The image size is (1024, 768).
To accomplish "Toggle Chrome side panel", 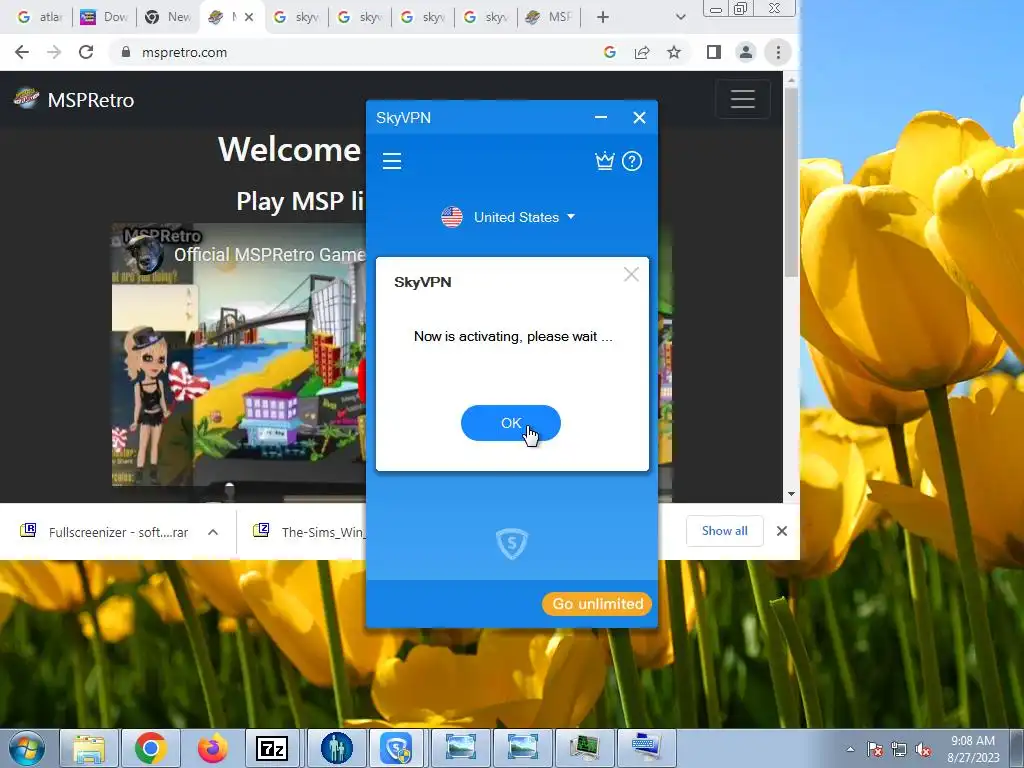I will [x=713, y=52].
